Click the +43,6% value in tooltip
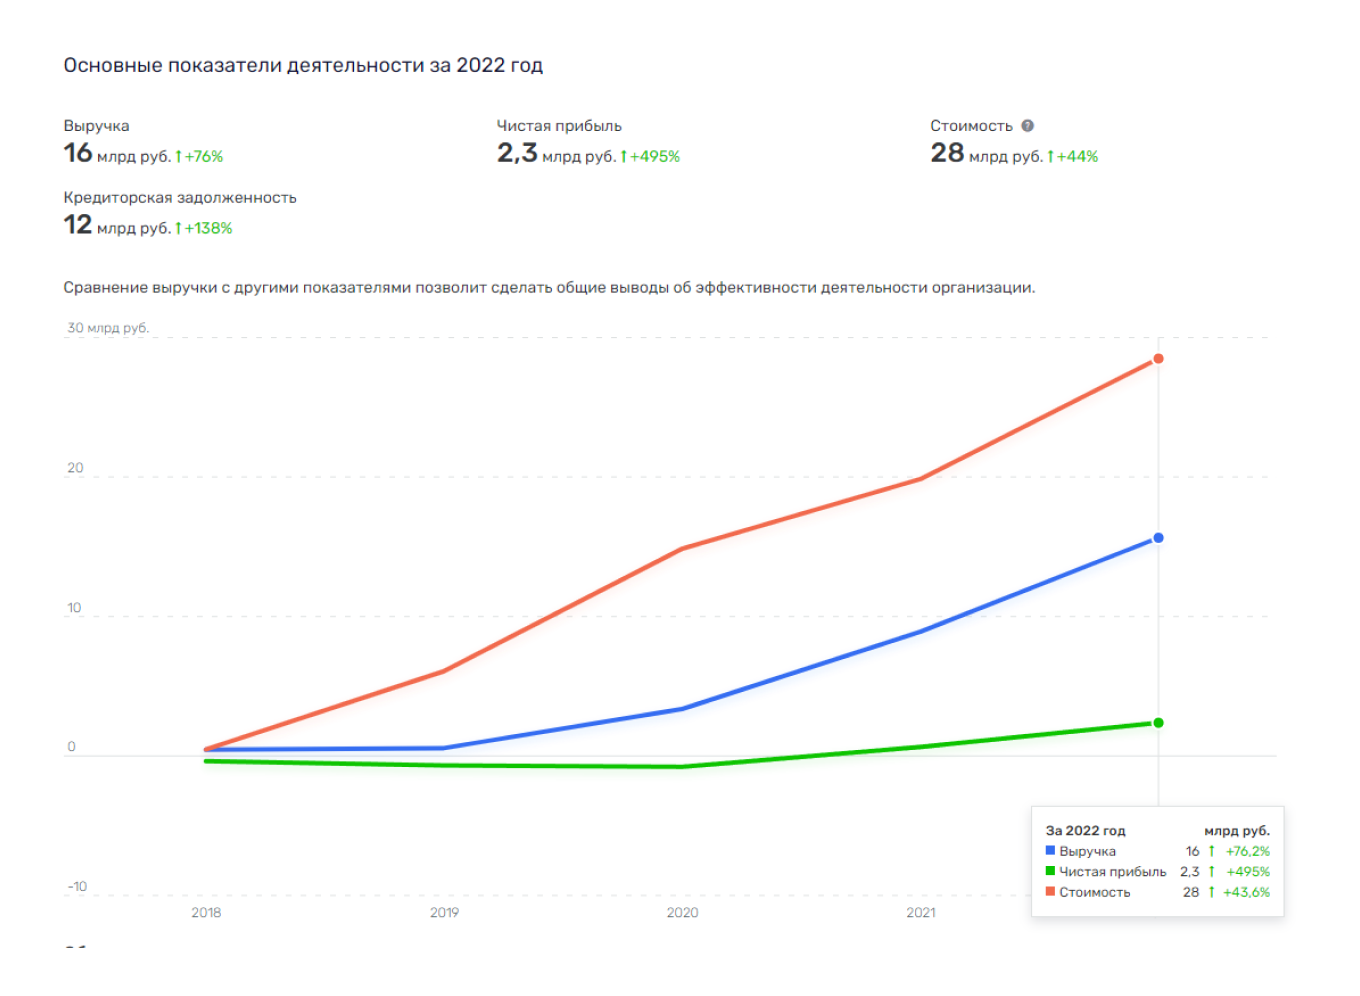Screen dimensions: 1360x996 (x=1246, y=892)
